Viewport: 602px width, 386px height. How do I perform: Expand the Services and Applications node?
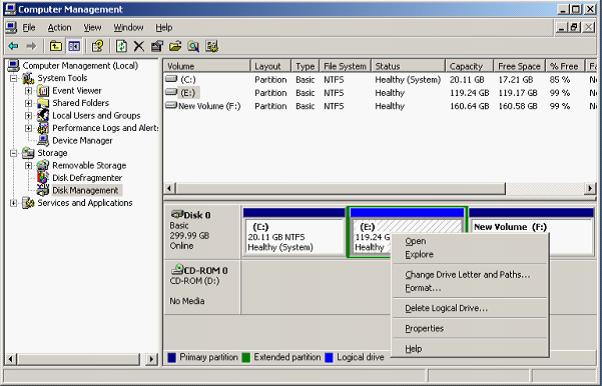[x=14, y=203]
